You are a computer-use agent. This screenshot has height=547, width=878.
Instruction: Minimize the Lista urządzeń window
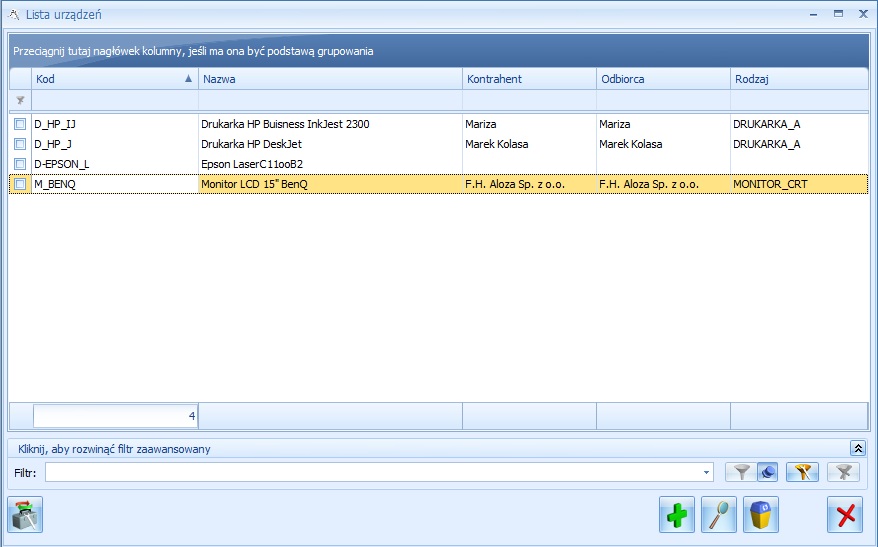(814, 15)
